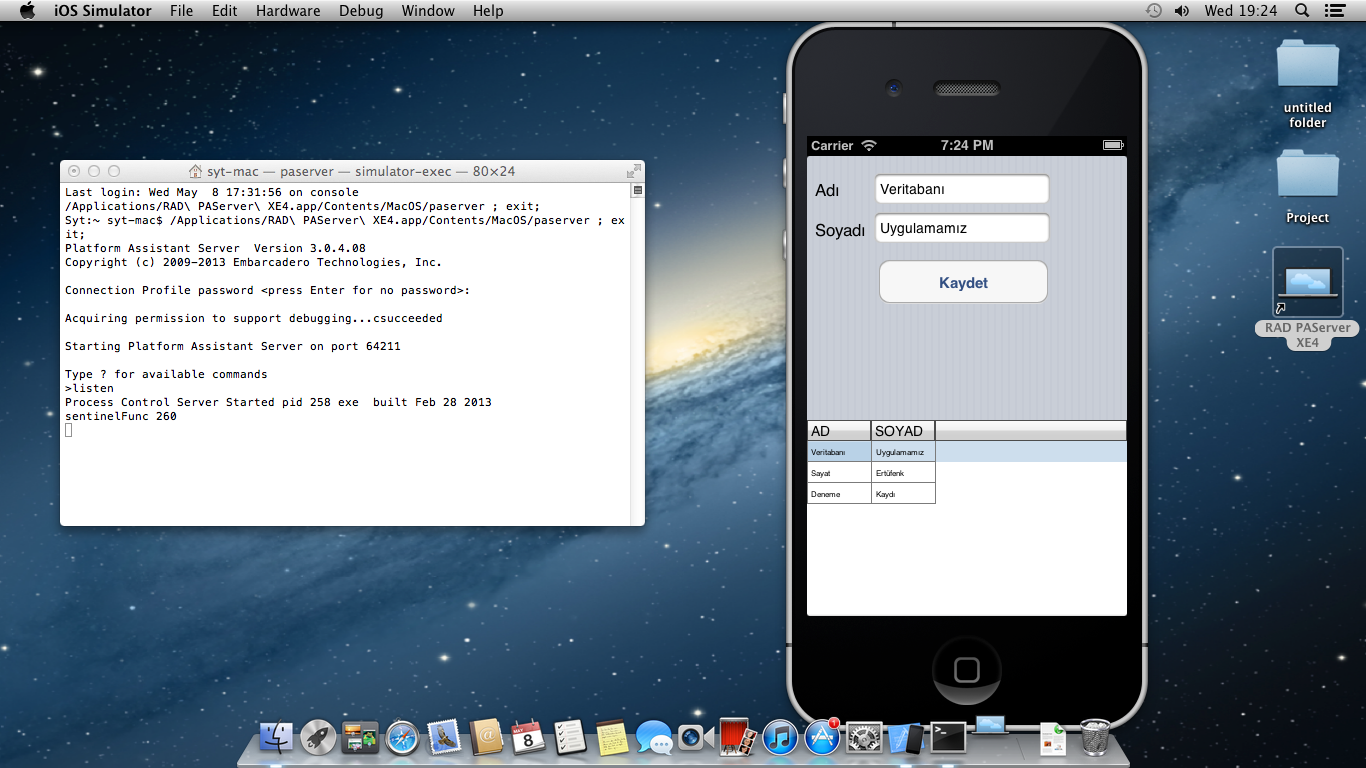Select the Sayat cell in the grid

(x=839, y=473)
